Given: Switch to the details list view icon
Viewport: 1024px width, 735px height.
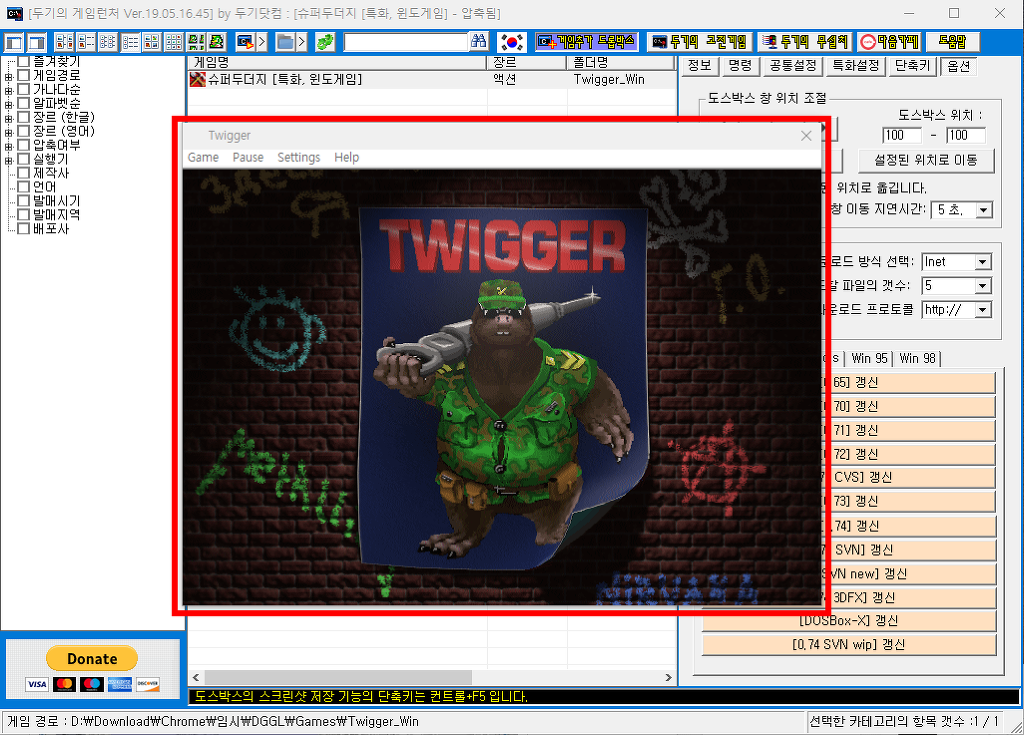Looking at the screenshot, I should coord(130,42).
